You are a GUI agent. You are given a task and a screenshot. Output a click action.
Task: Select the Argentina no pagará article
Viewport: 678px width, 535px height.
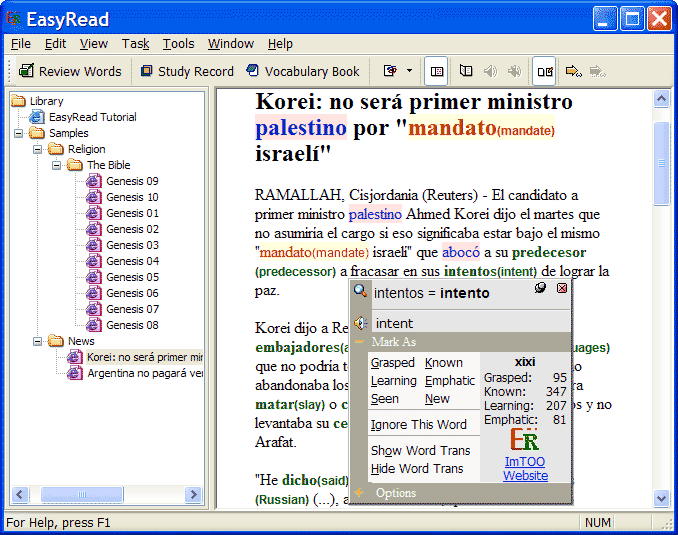click(x=145, y=373)
